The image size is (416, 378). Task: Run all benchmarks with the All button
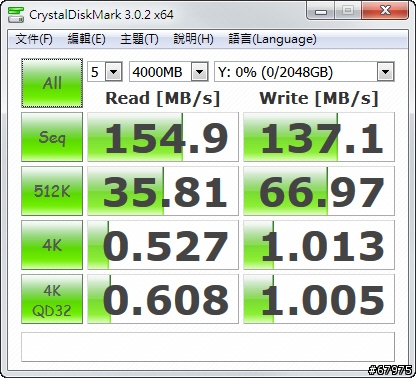coord(52,83)
